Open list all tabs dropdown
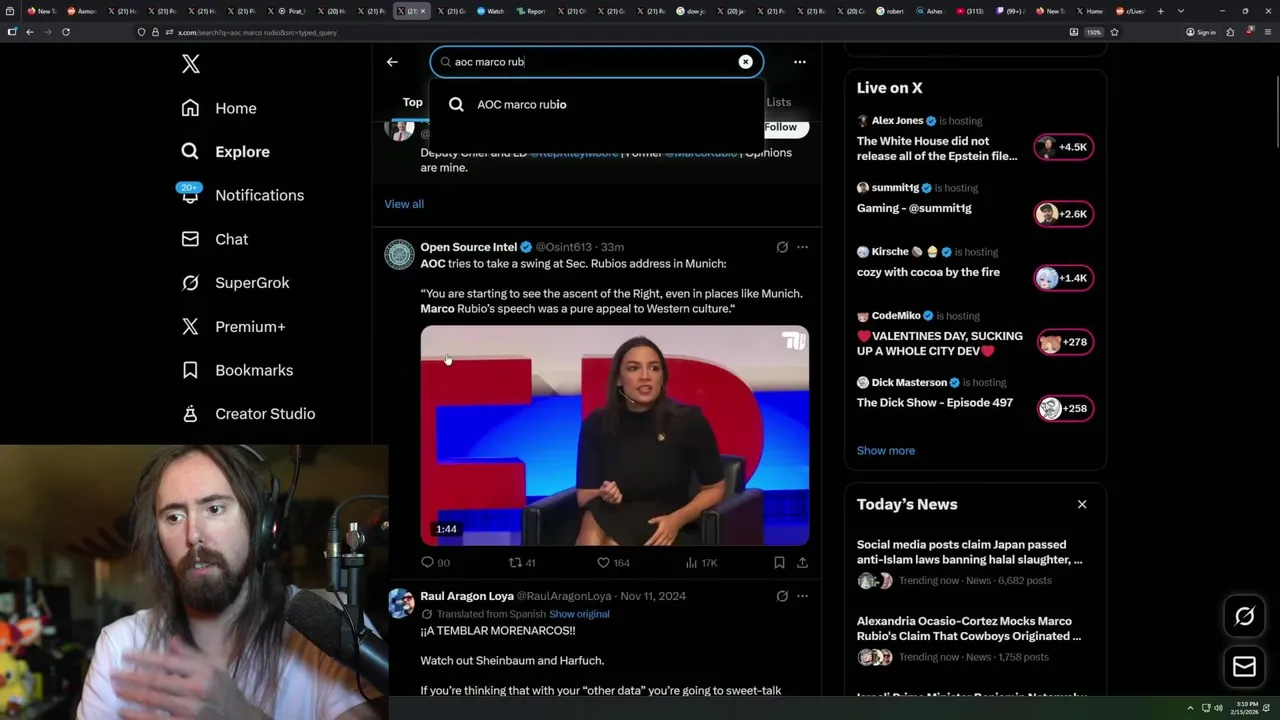The width and height of the screenshot is (1280, 720). 1181,11
